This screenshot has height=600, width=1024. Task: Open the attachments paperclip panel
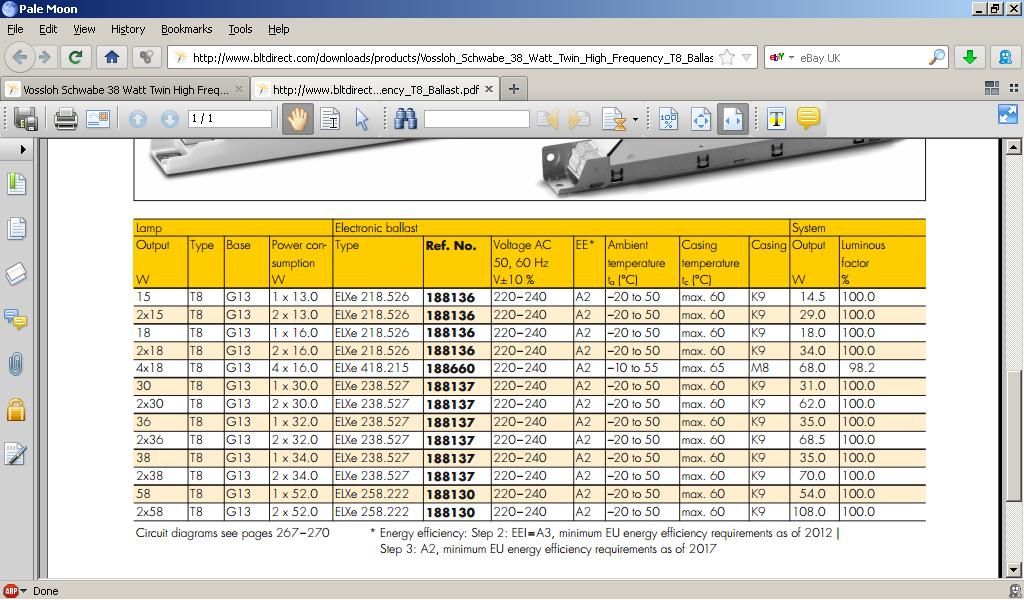pos(16,364)
